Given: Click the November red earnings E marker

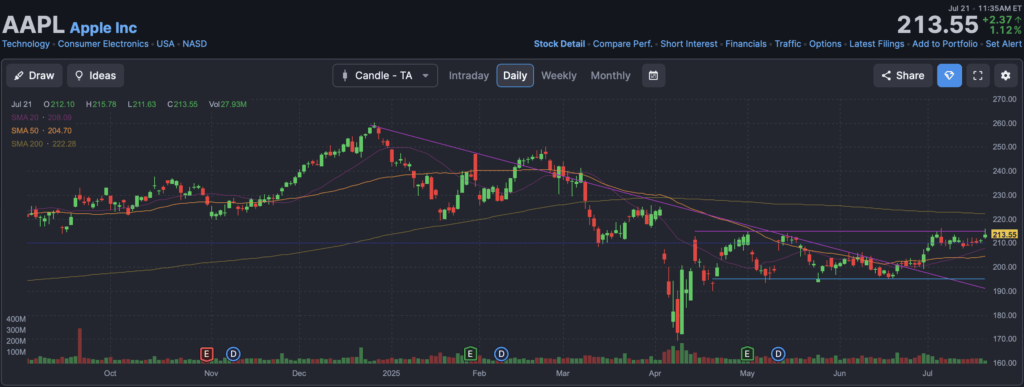Looking at the screenshot, I should [206, 354].
